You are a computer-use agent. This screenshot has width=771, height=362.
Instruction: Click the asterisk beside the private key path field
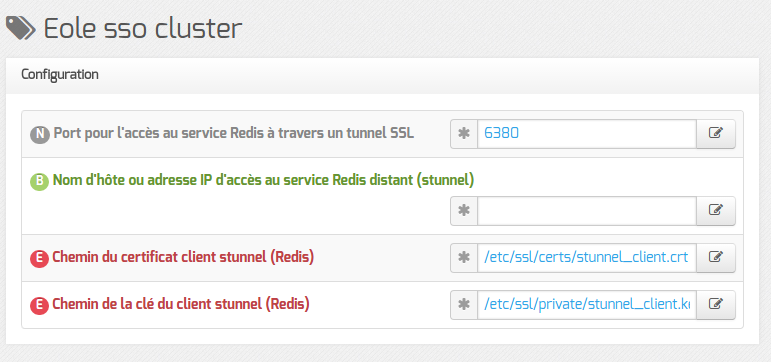[464, 304]
